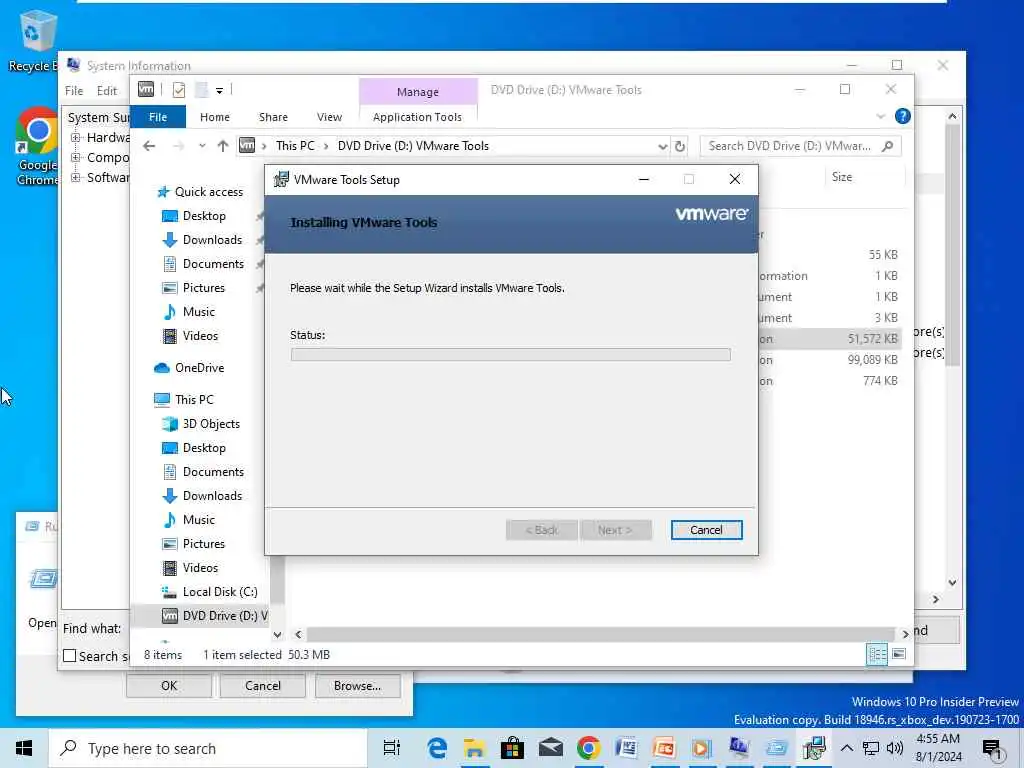Open File Explorer help icon
This screenshot has height=768, width=1024.
tap(903, 116)
